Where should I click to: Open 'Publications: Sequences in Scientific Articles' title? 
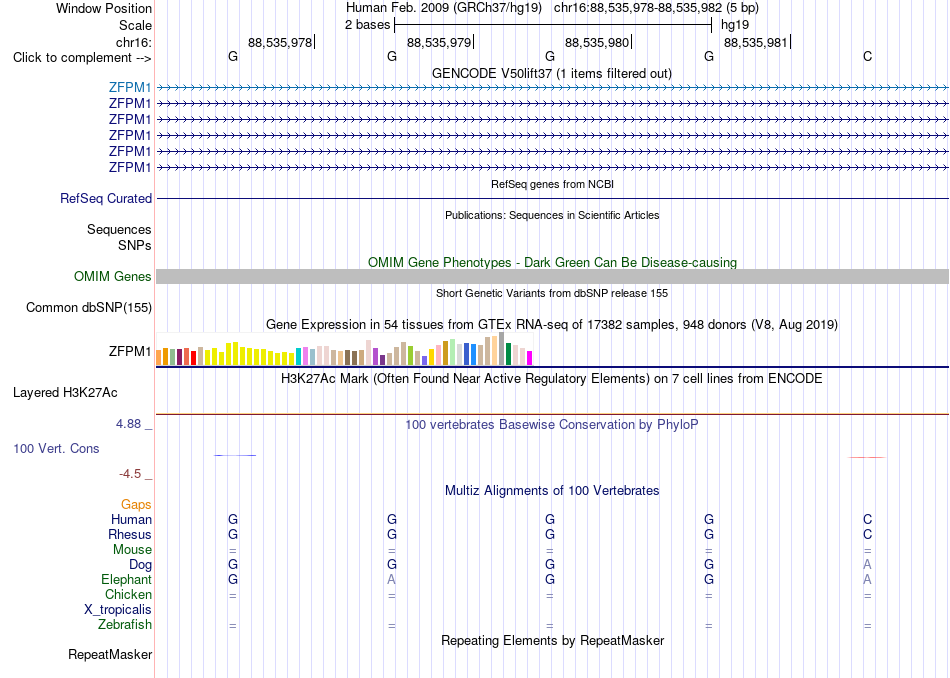[552, 215]
